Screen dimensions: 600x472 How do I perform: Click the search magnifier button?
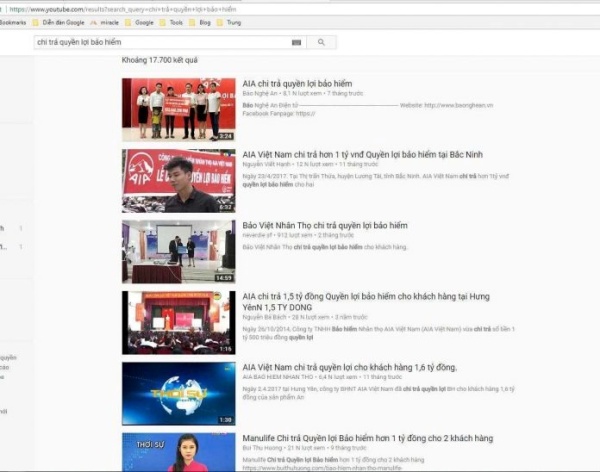point(321,42)
